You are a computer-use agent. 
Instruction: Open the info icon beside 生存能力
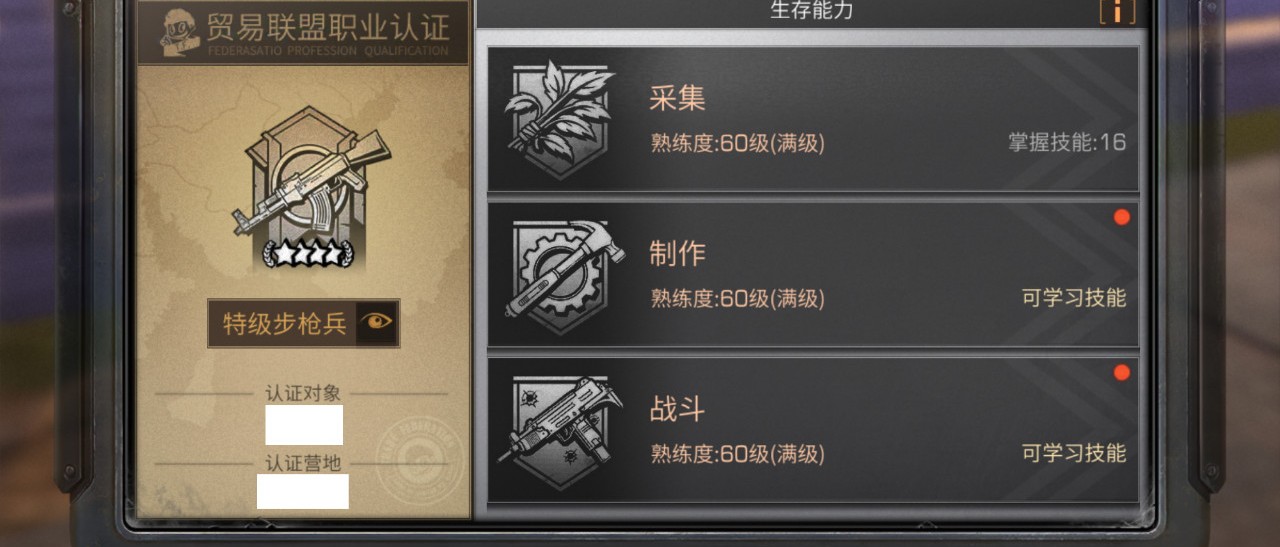[x=1119, y=10]
